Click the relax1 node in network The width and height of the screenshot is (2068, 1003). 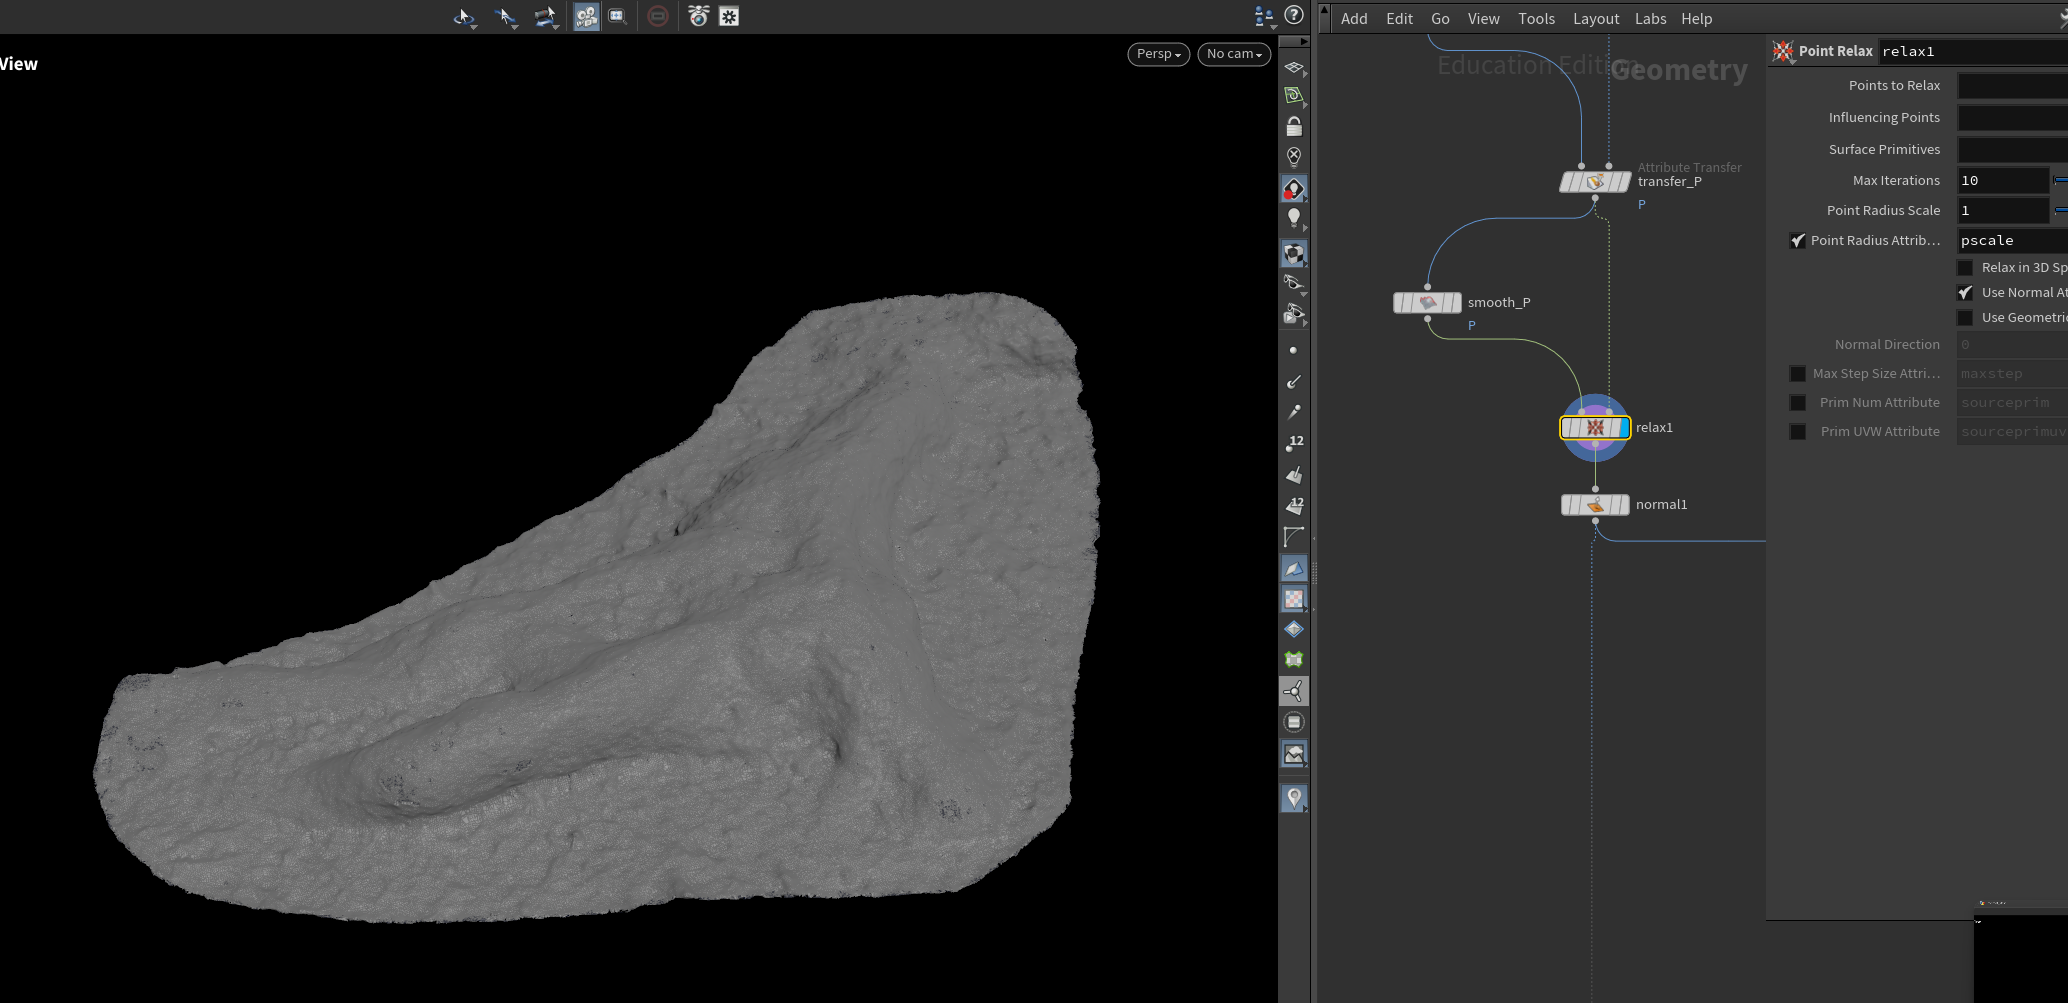(x=1595, y=428)
